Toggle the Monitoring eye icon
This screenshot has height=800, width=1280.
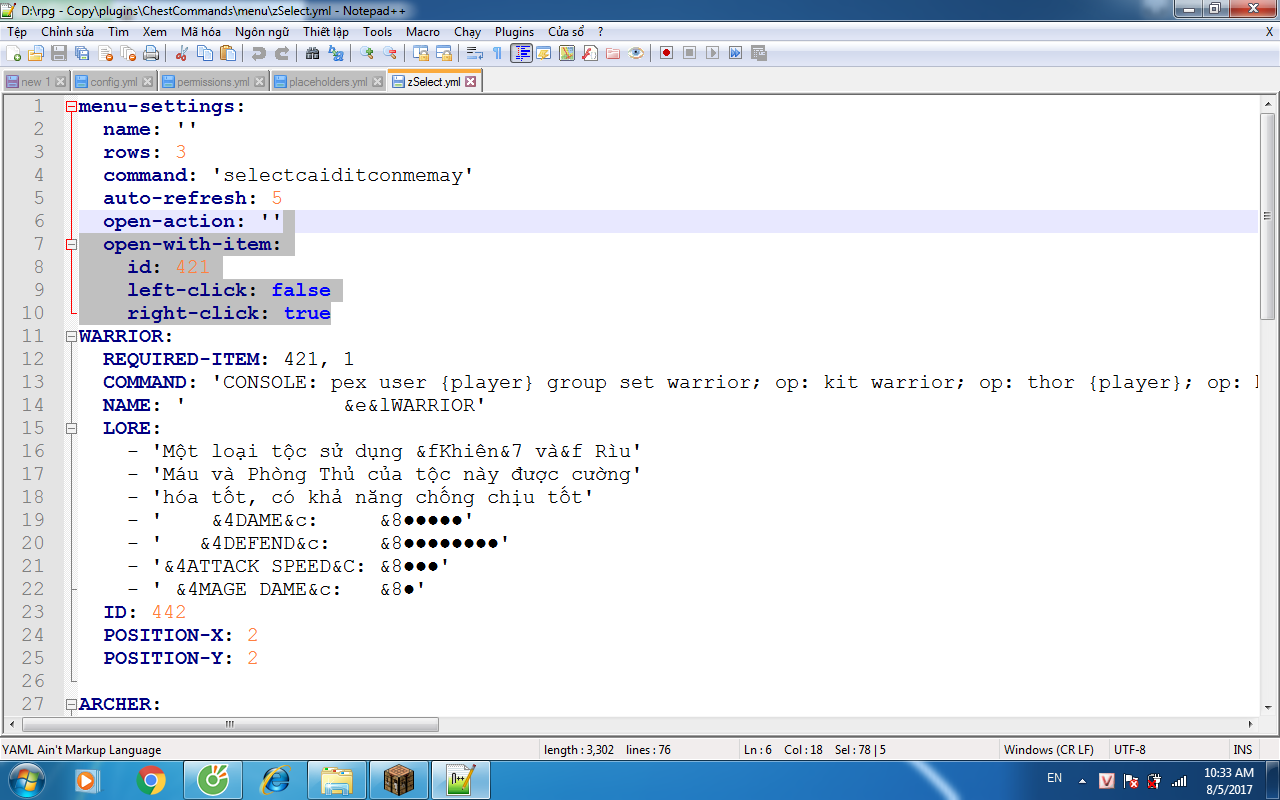point(636,53)
